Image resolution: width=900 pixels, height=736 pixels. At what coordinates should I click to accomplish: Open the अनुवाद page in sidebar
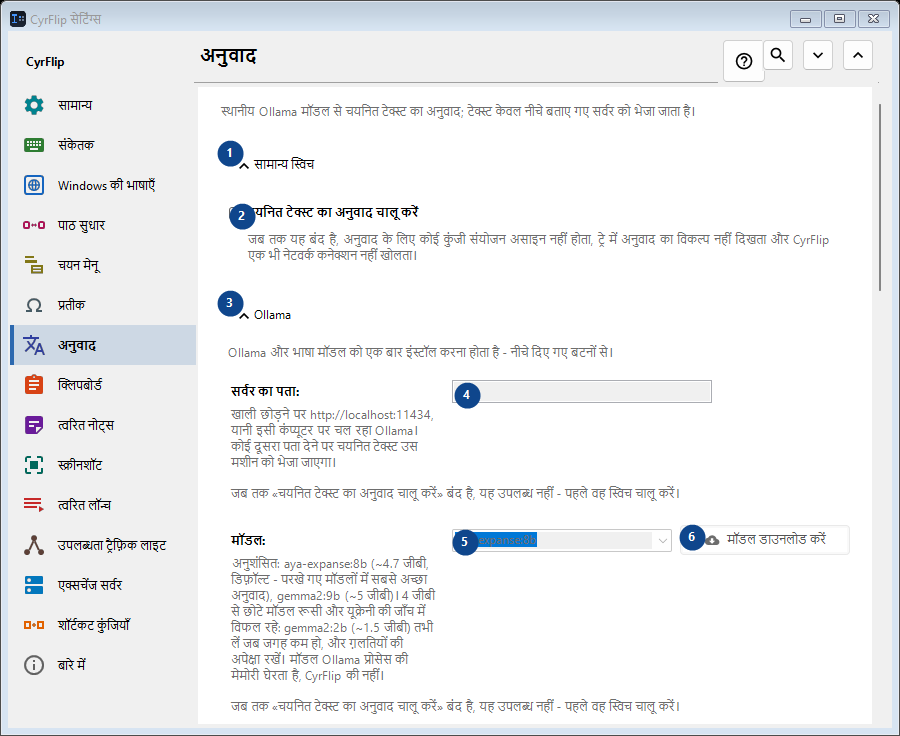pyautogui.click(x=103, y=345)
